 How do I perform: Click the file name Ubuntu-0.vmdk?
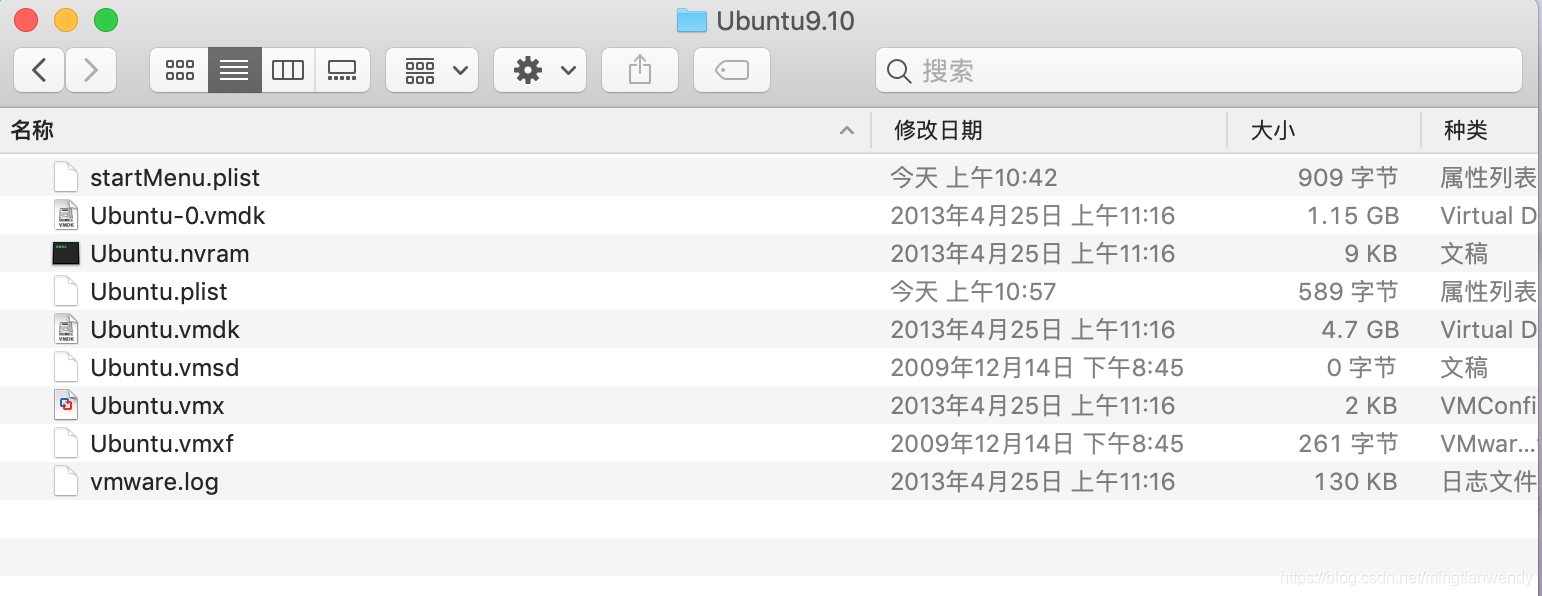178,216
